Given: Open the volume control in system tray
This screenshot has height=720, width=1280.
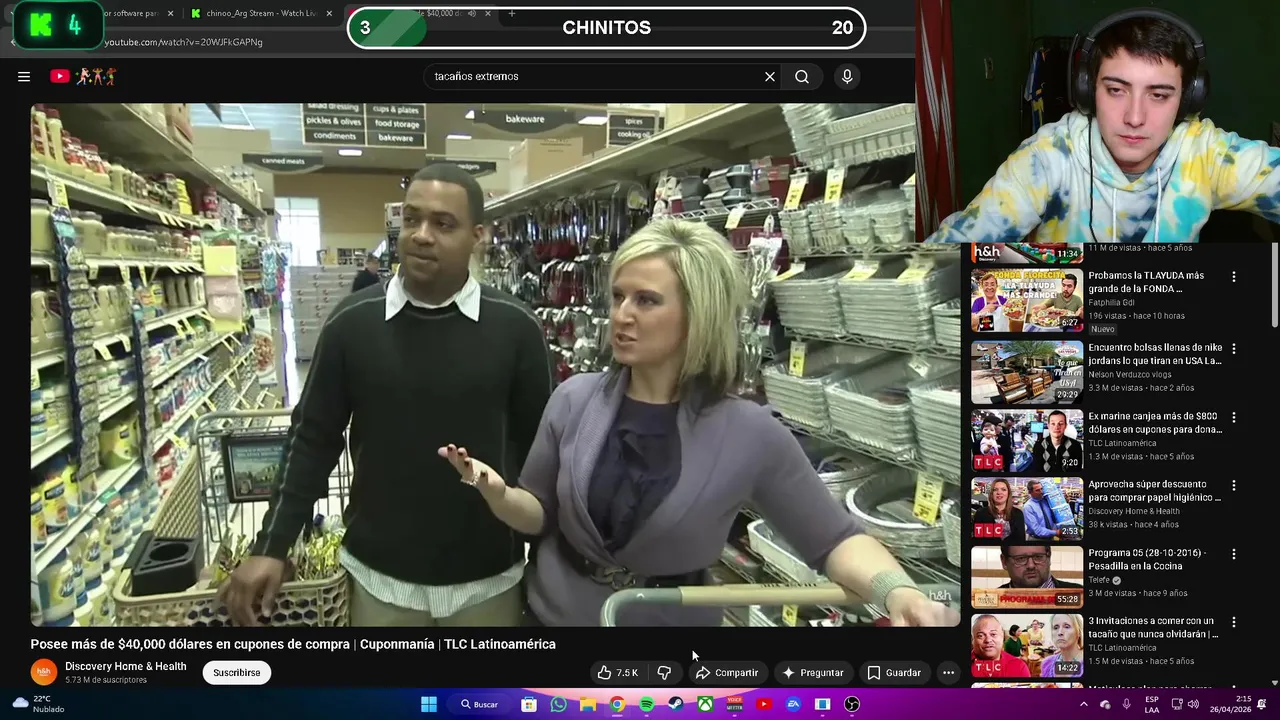Looking at the screenshot, I should click(x=1192, y=704).
